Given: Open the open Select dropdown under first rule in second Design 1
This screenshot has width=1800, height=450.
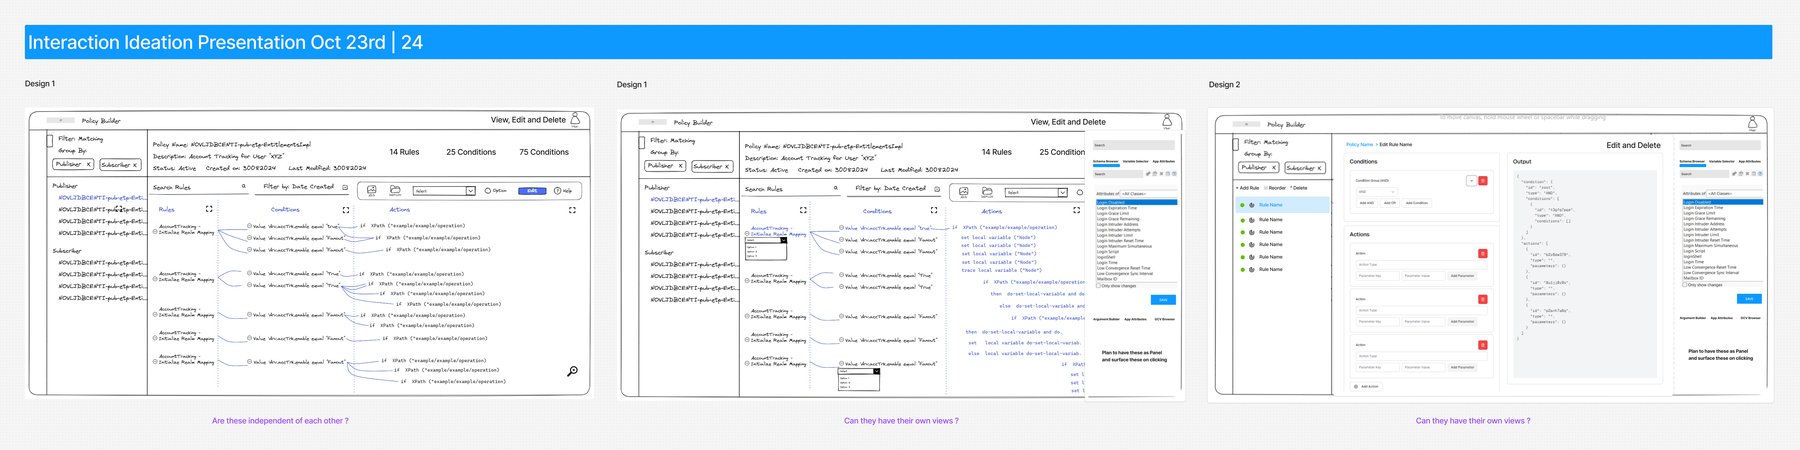Looking at the screenshot, I should tap(767, 240).
